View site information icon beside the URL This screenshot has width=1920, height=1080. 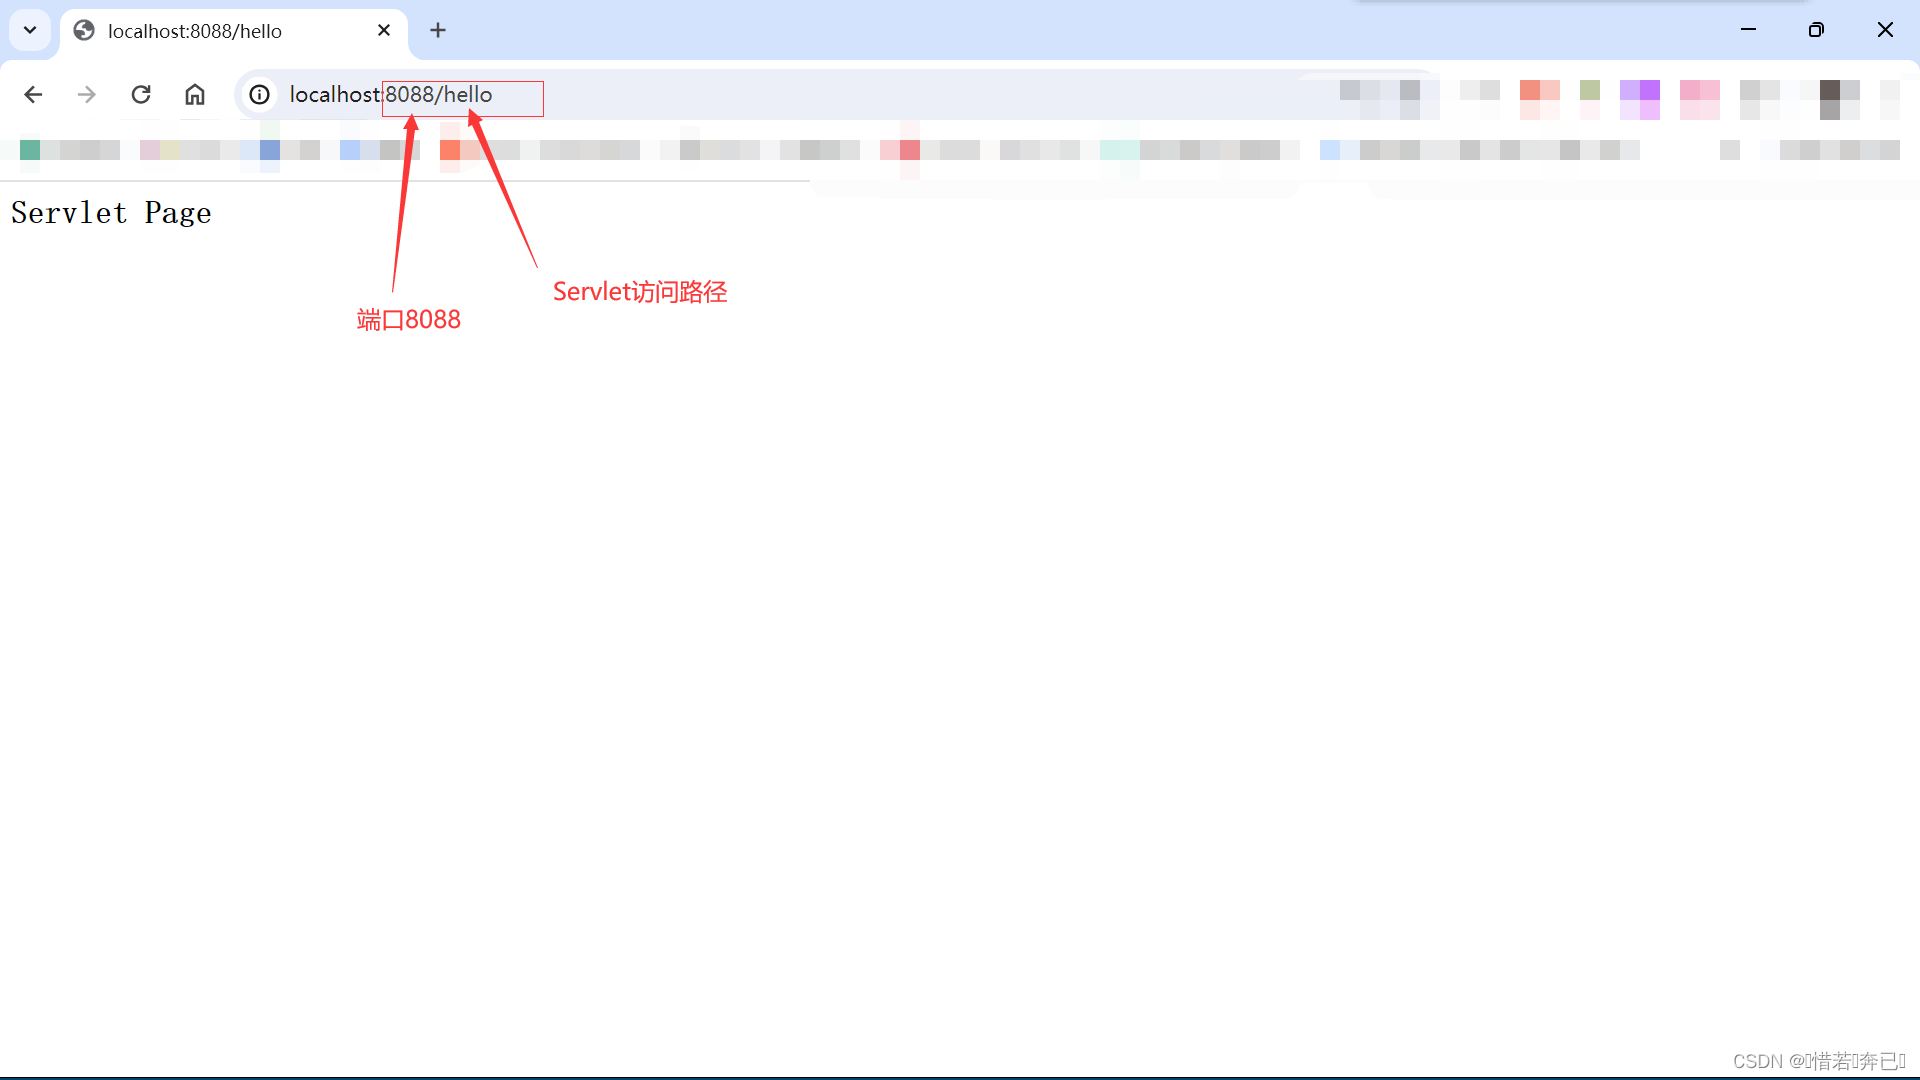(260, 94)
